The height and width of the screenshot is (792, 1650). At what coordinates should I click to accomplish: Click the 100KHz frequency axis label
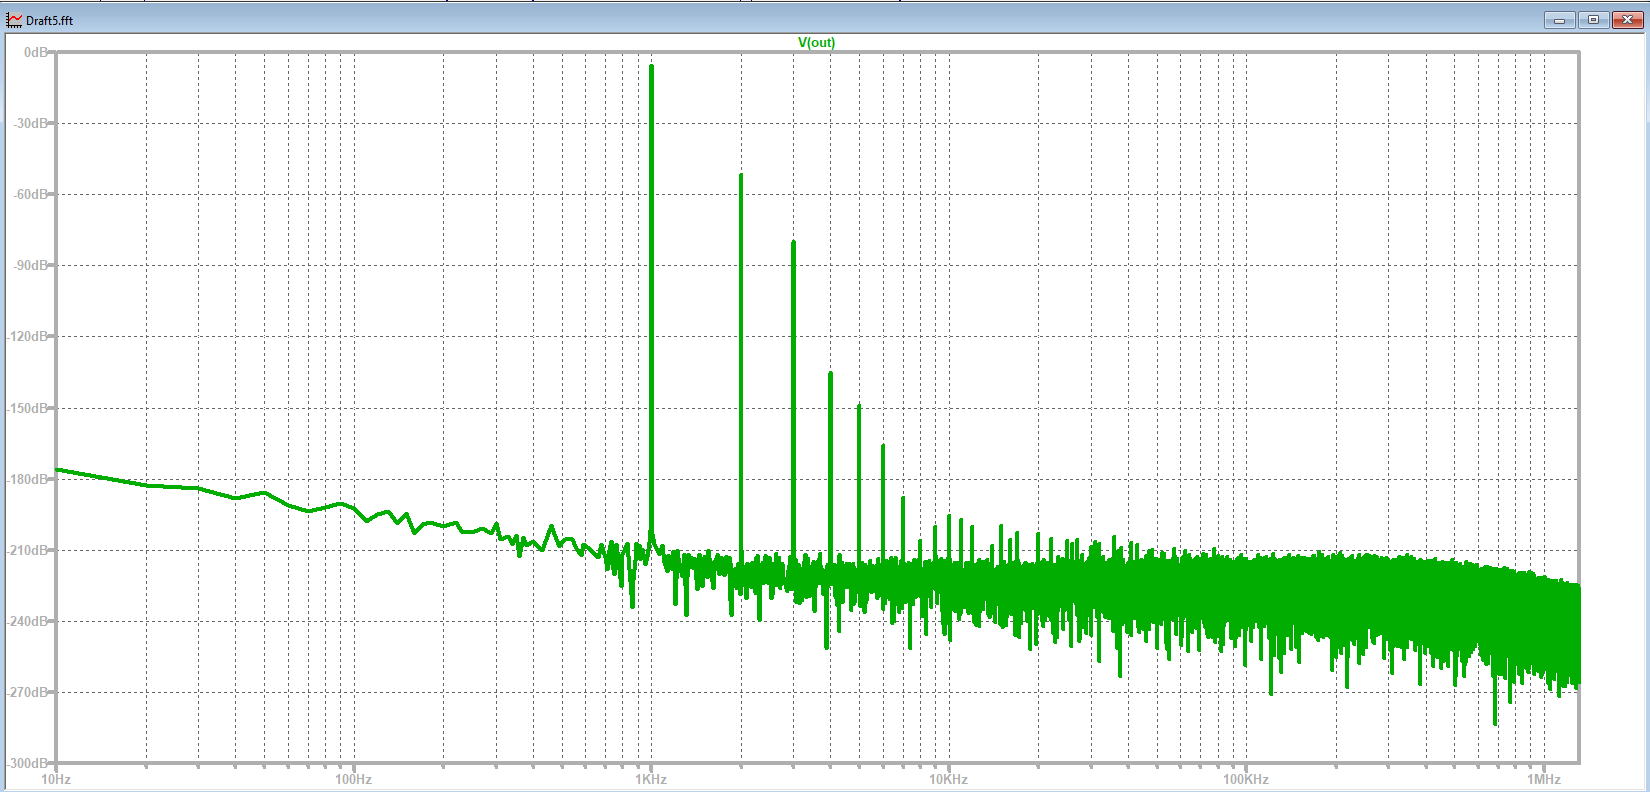(1246, 779)
